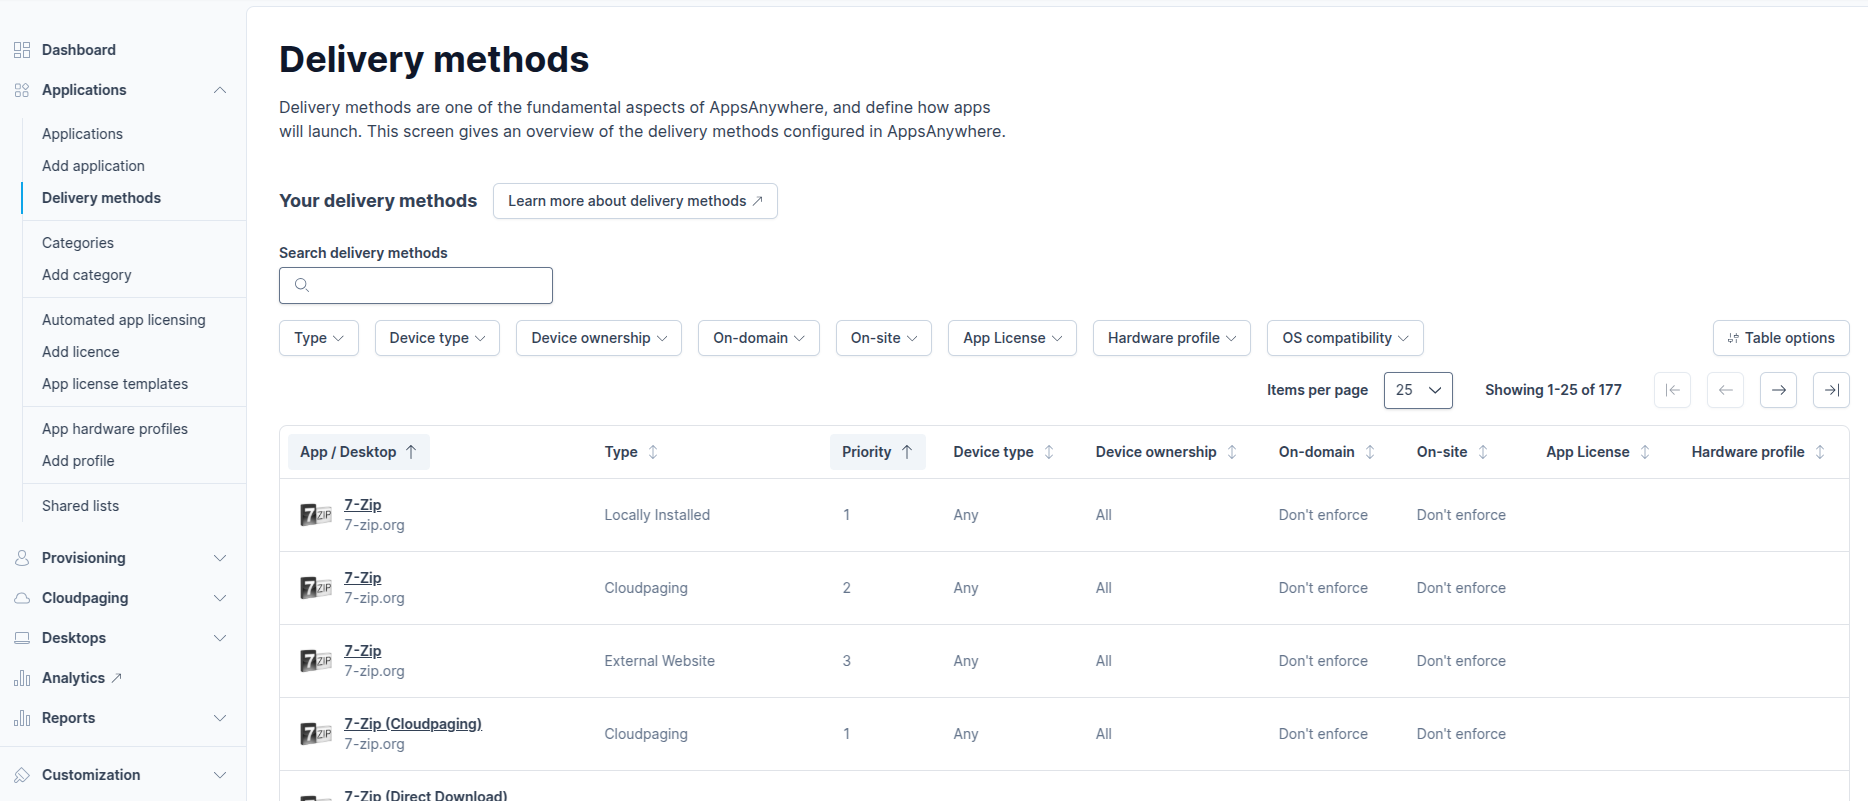This screenshot has height=801, width=1868.
Task: Click the Provisioning user icon
Action: [x=22, y=558]
